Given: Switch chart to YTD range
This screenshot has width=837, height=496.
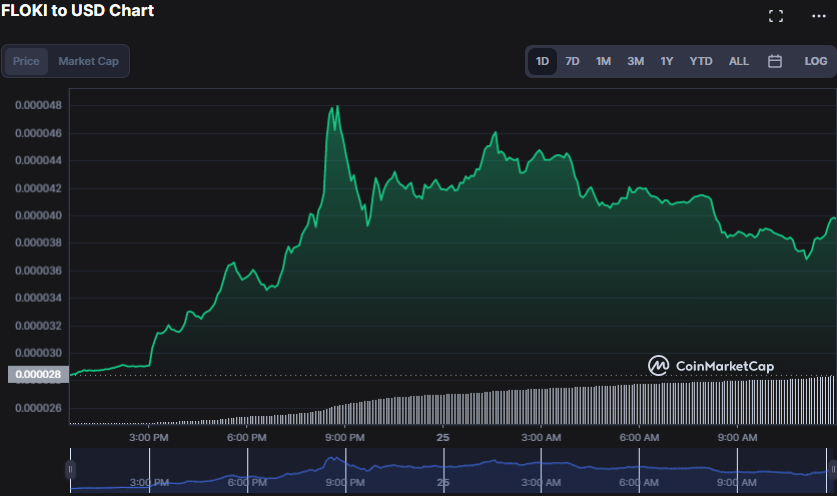Looking at the screenshot, I should [701, 61].
